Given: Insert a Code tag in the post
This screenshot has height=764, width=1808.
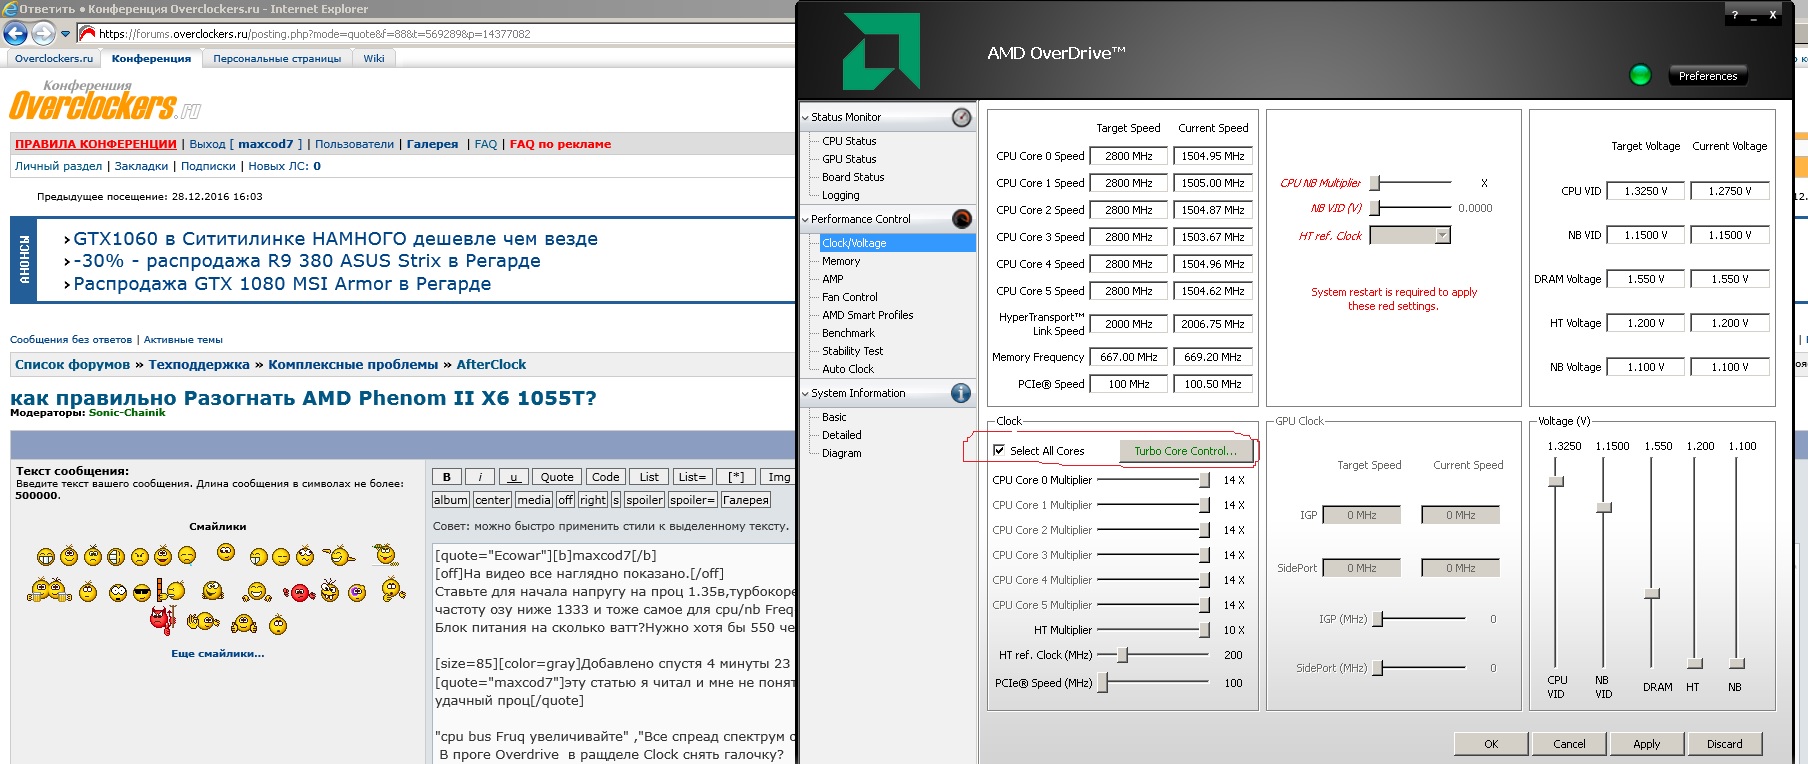Looking at the screenshot, I should [606, 477].
